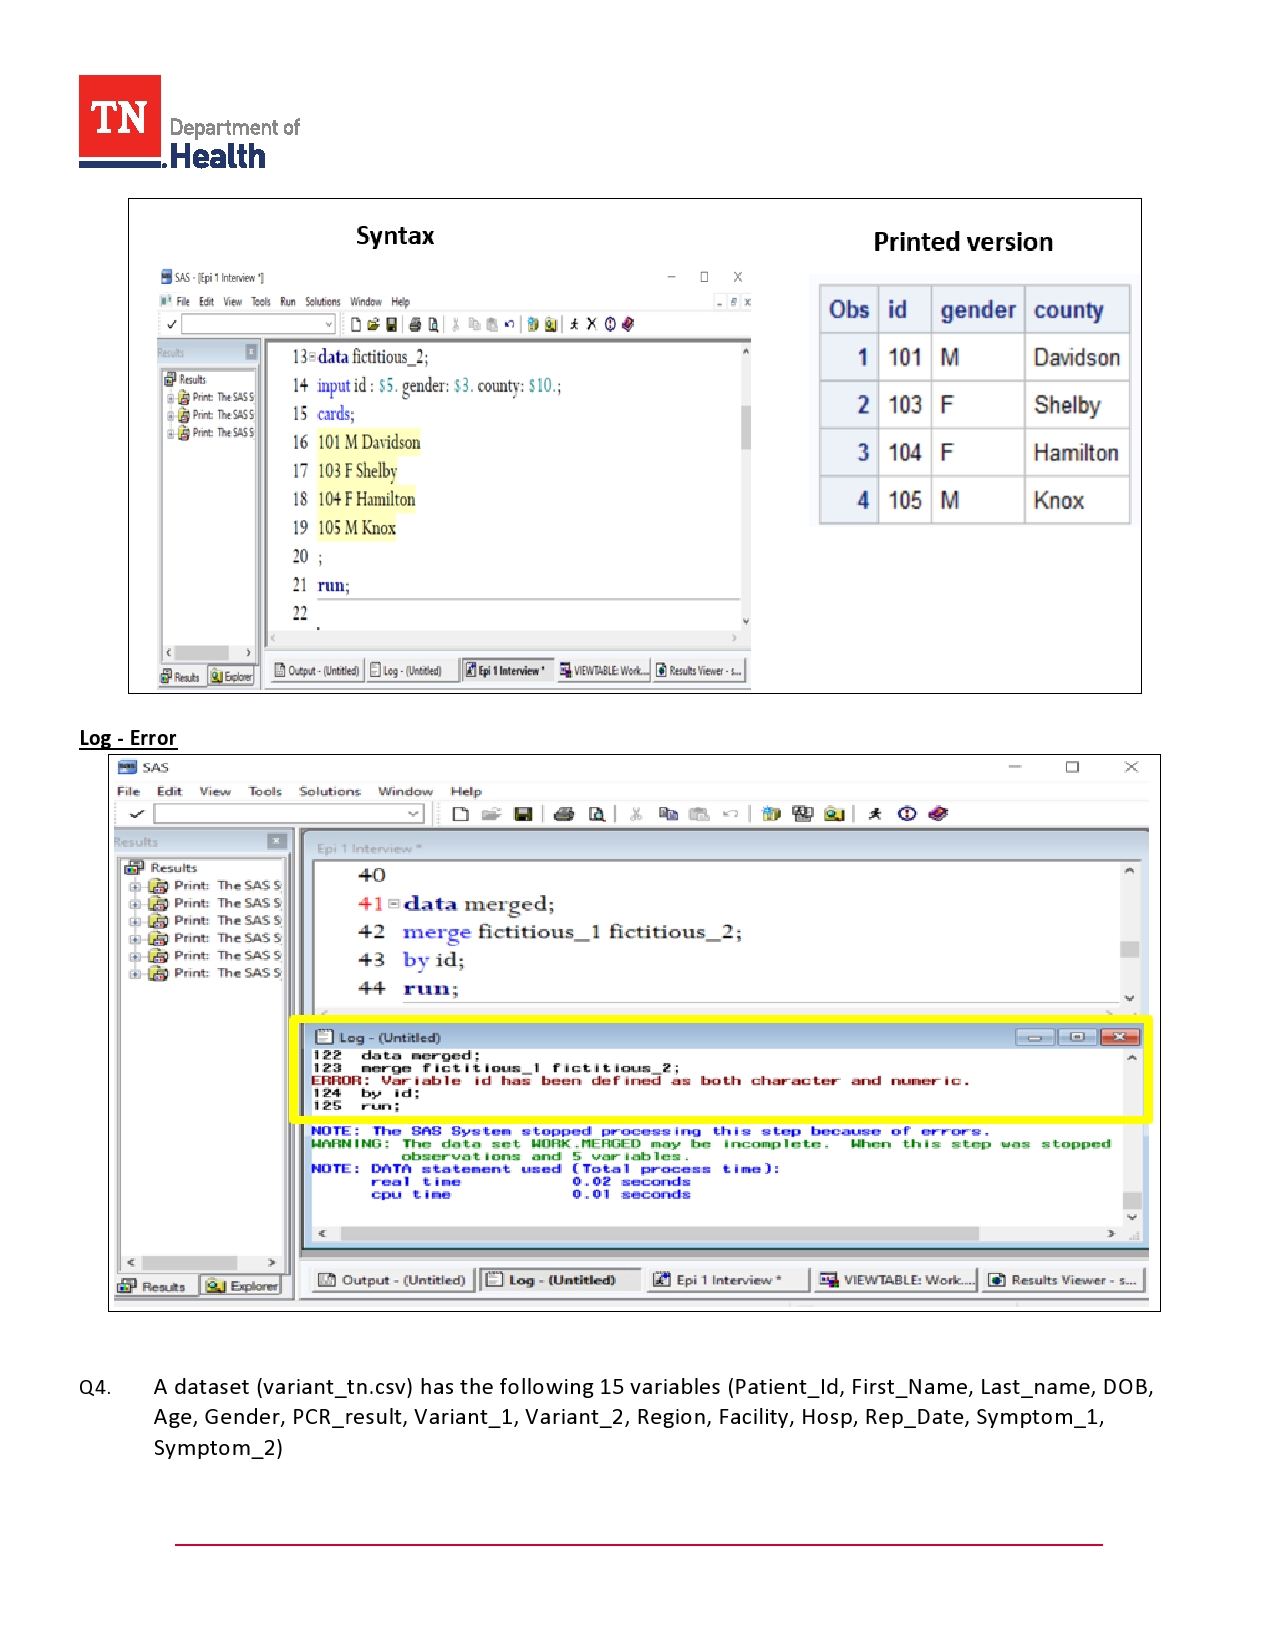Select Results Viewer tab in Log-Error window
Screen dimensions: 1275x1650
(1063, 1280)
